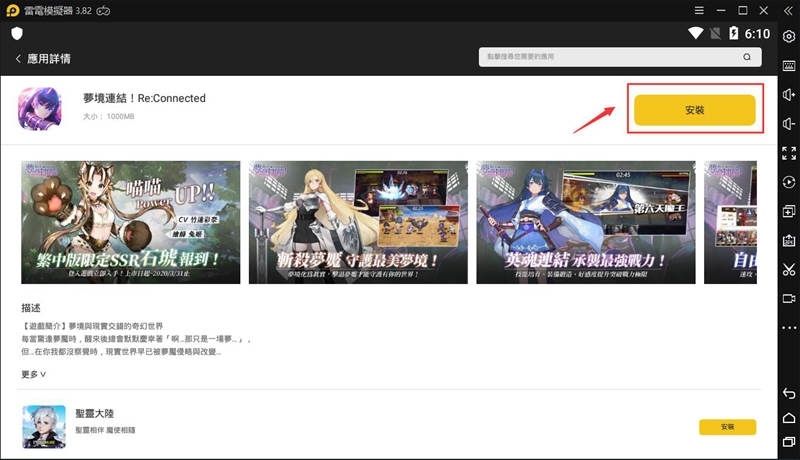Click the 雷電模擬器 logo in title bar
This screenshot has height=460, width=800.
13,10
